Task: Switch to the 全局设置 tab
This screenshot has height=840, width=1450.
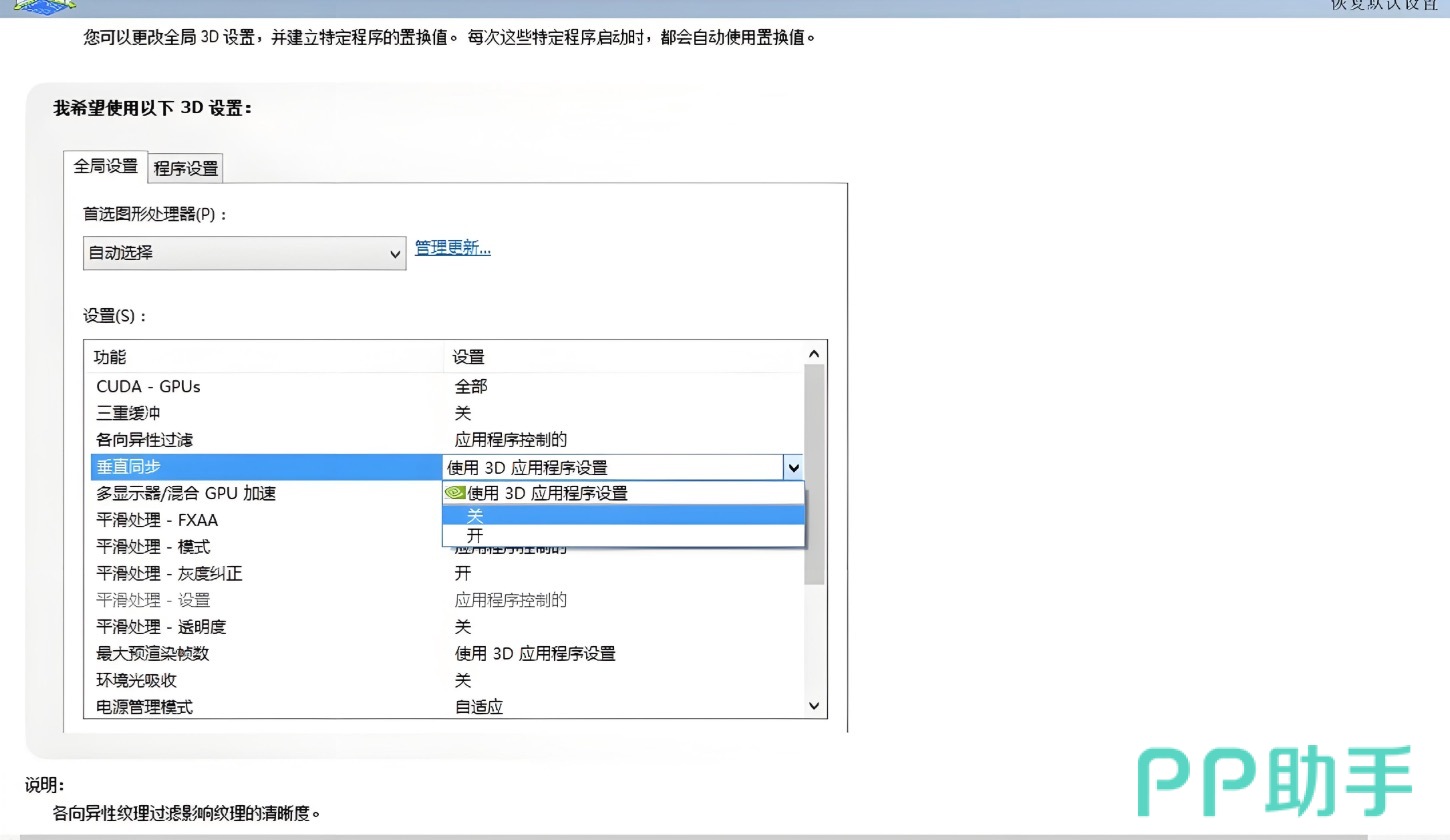Action: [106, 166]
